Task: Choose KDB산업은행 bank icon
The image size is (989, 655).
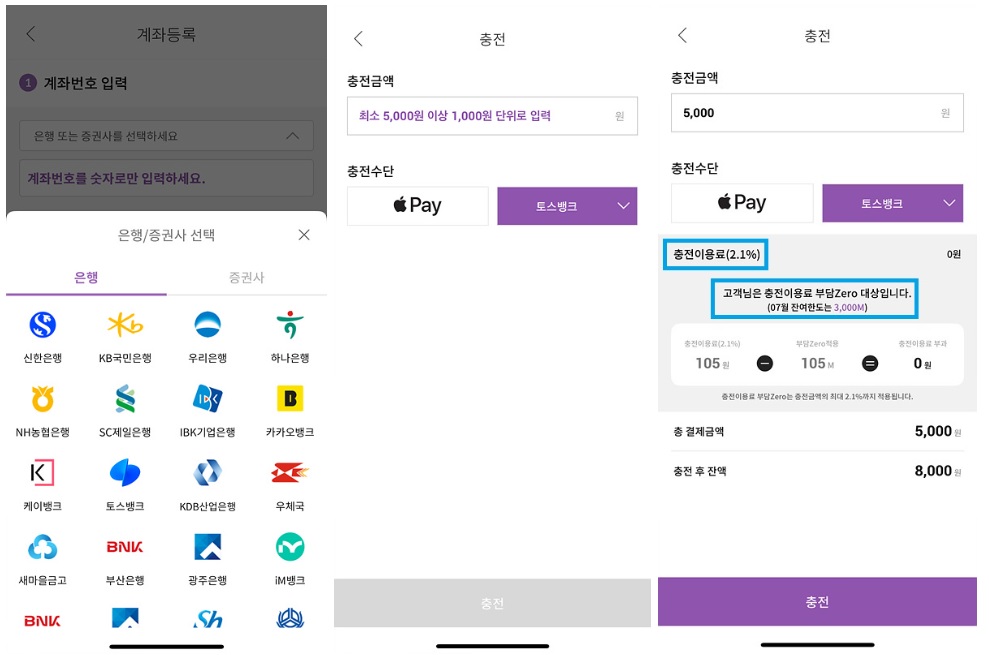Action: 208,473
